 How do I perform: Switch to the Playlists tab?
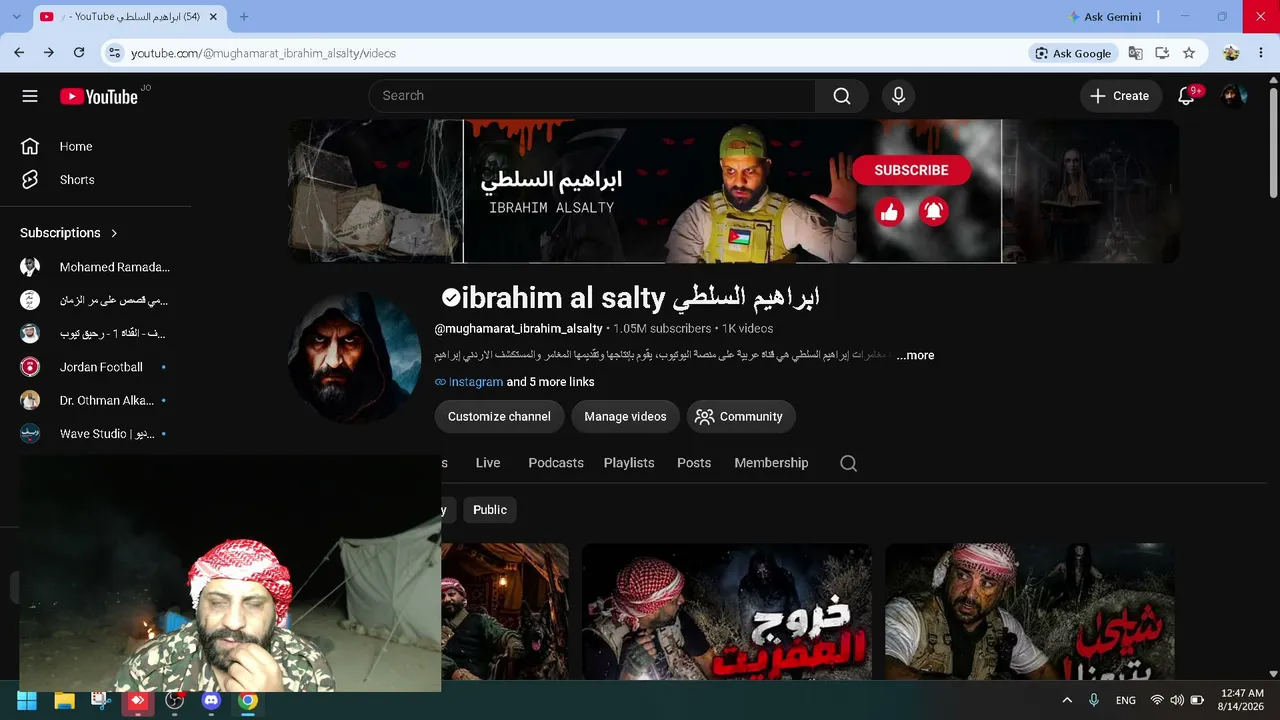coord(629,463)
